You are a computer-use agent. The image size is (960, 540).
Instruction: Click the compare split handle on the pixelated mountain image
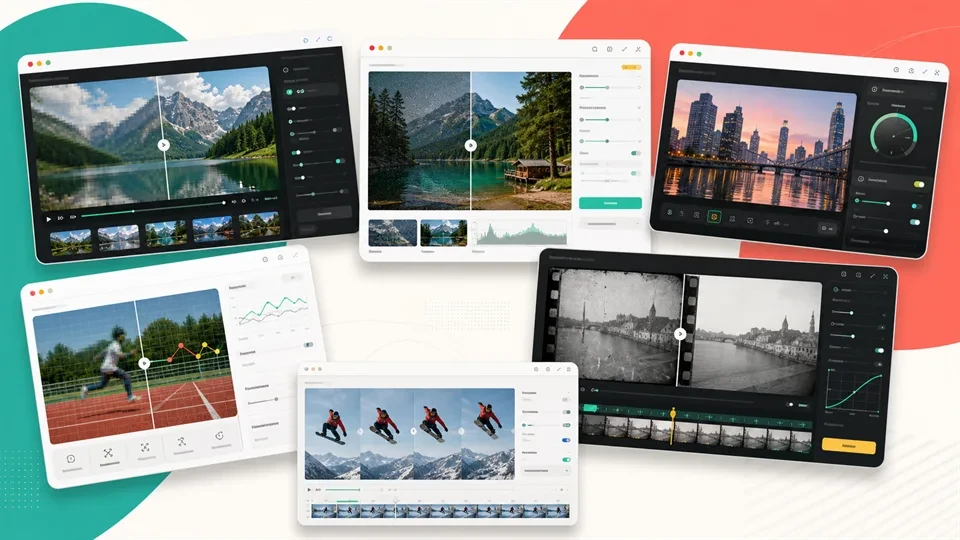click(x=163, y=145)
